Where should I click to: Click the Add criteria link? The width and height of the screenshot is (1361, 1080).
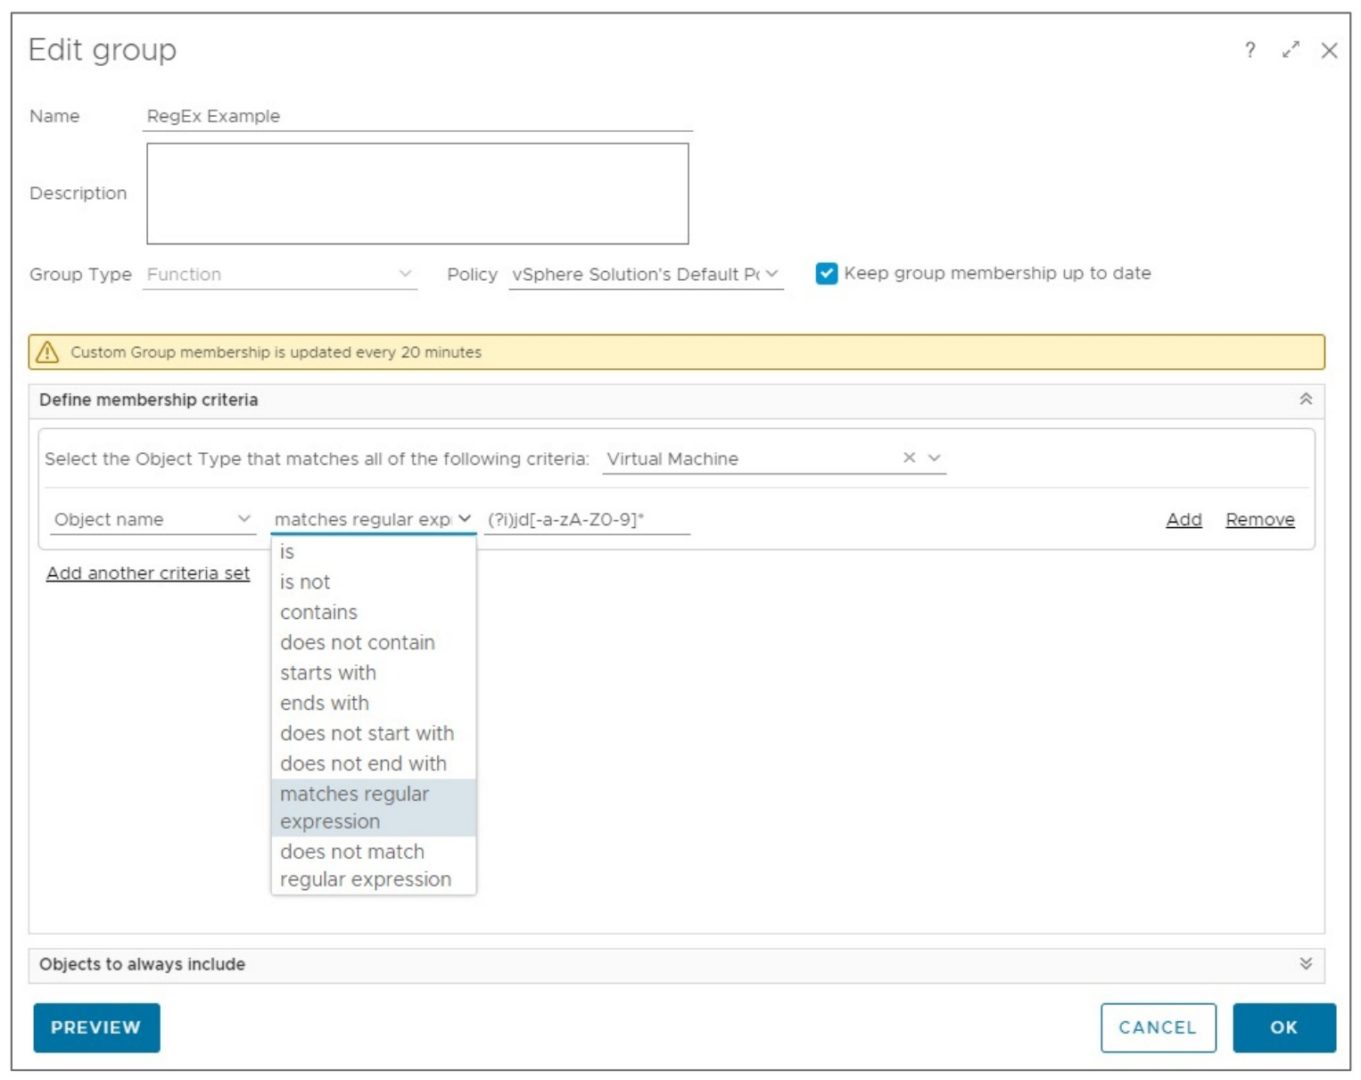click(1183, 520)
